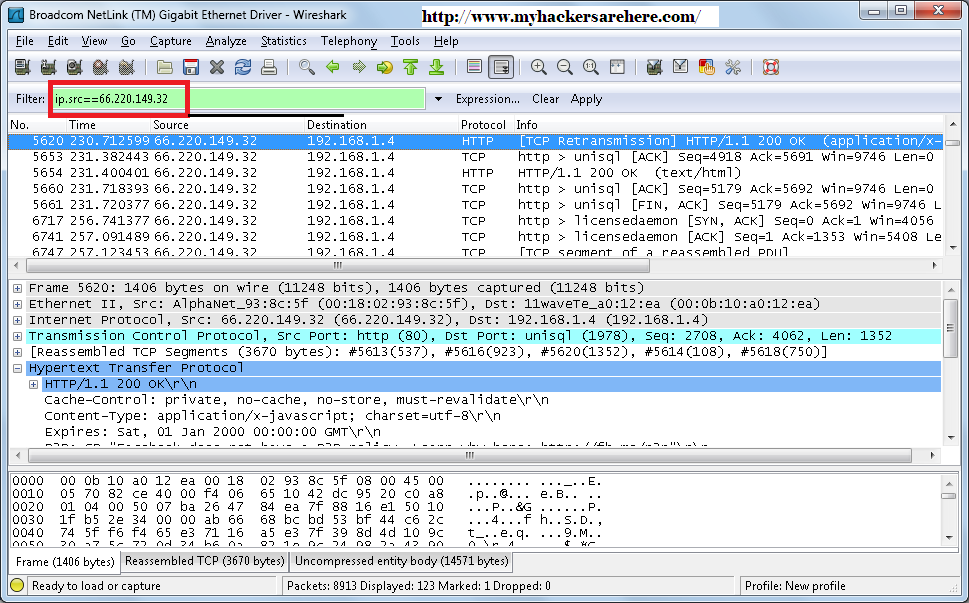Open preferences wrench icon
969x603 pixels.
click(733, 67)
